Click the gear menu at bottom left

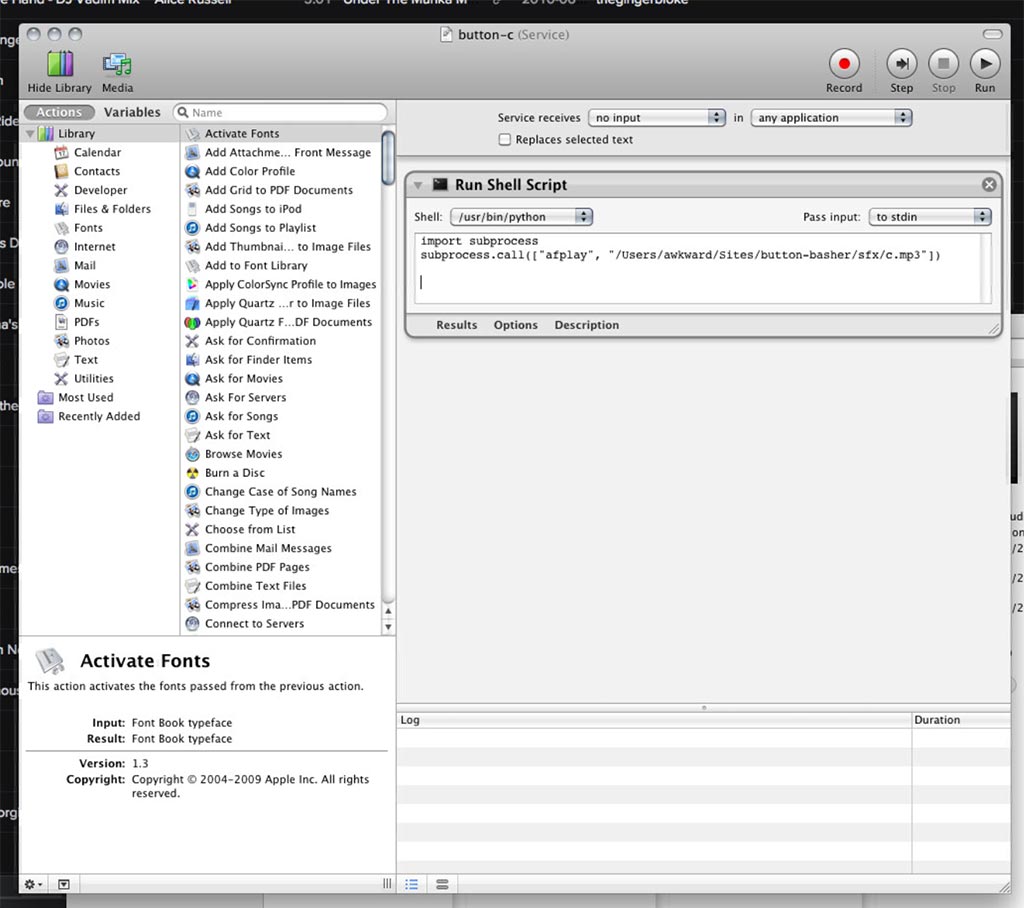pos(33,884)
